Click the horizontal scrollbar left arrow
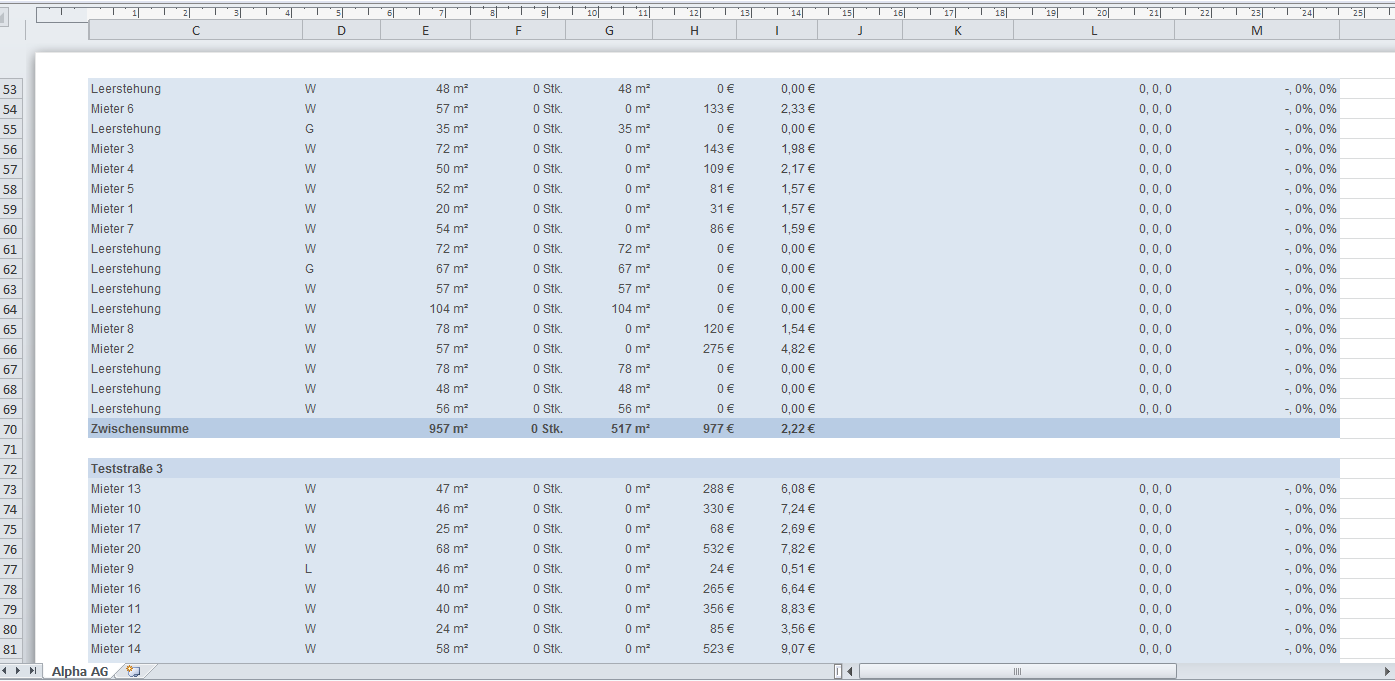This screenshot has width=1395, height=681. tap(850, 671)
